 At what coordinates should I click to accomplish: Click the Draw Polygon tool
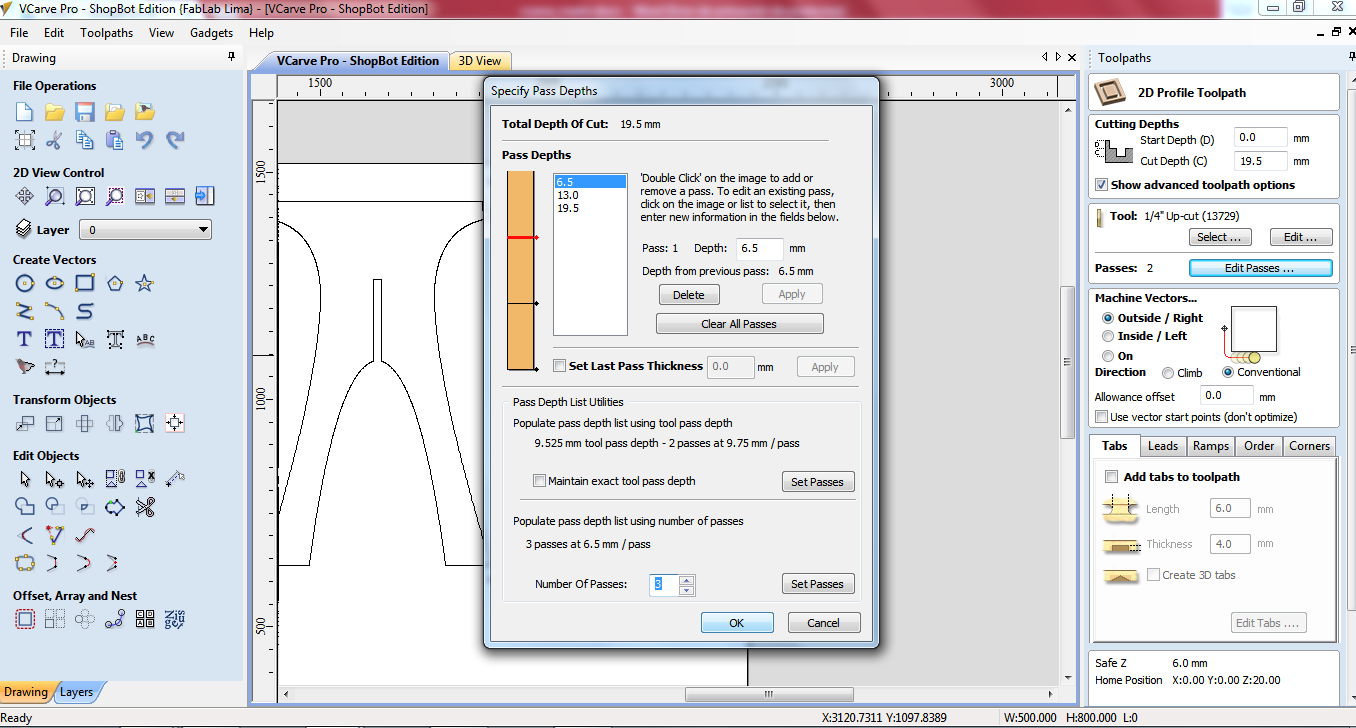click(x=115, y=283)
